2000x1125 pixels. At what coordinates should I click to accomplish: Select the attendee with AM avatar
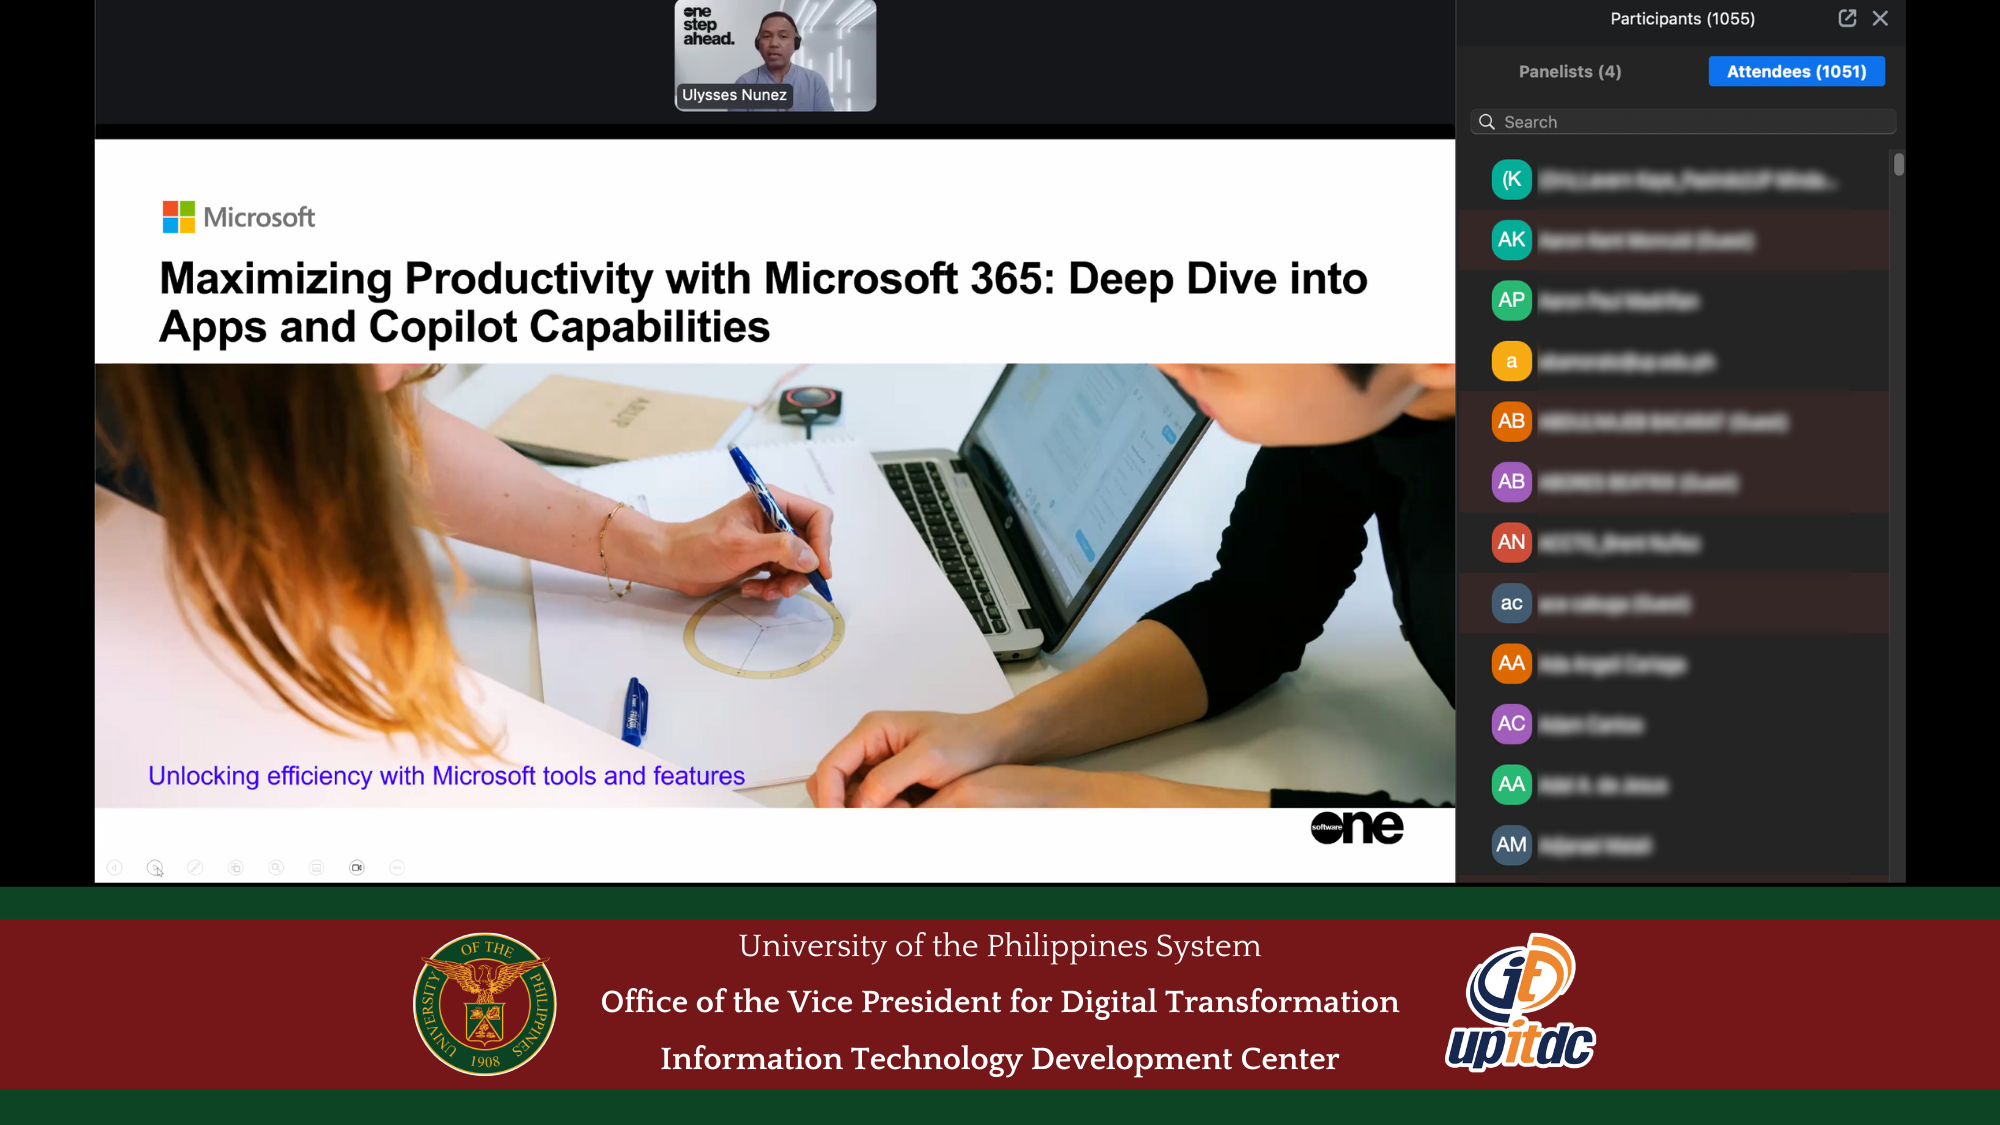click(x=1674, y=845)
